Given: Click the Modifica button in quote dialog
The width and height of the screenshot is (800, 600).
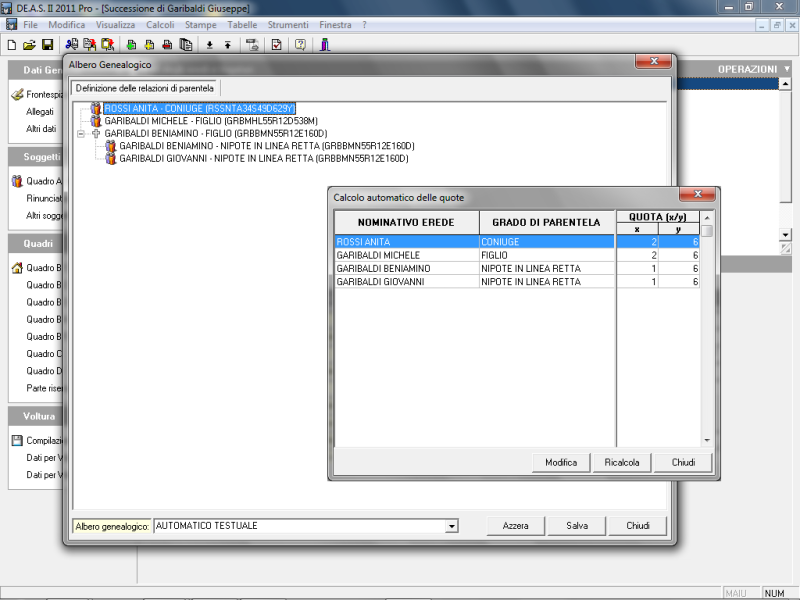Looking at the screenshot, I should (x=560, y=462).
